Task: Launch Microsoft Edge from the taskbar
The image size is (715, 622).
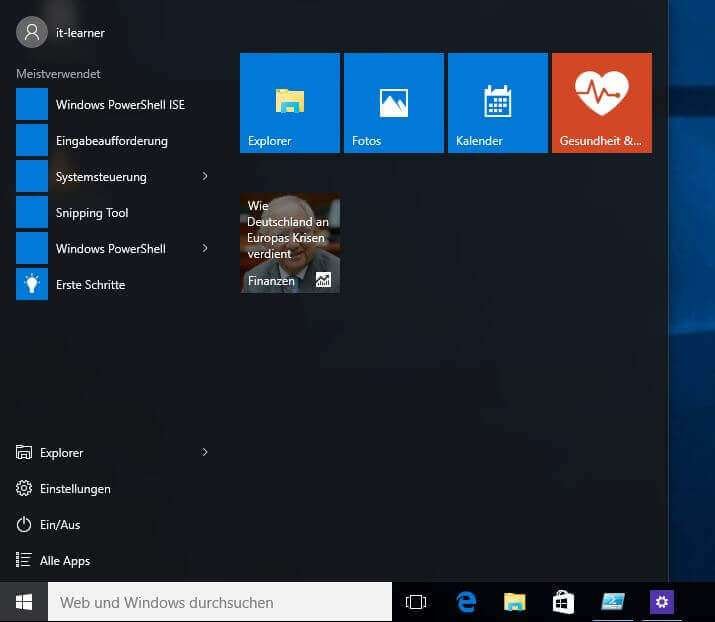Action: coord(466,602)
